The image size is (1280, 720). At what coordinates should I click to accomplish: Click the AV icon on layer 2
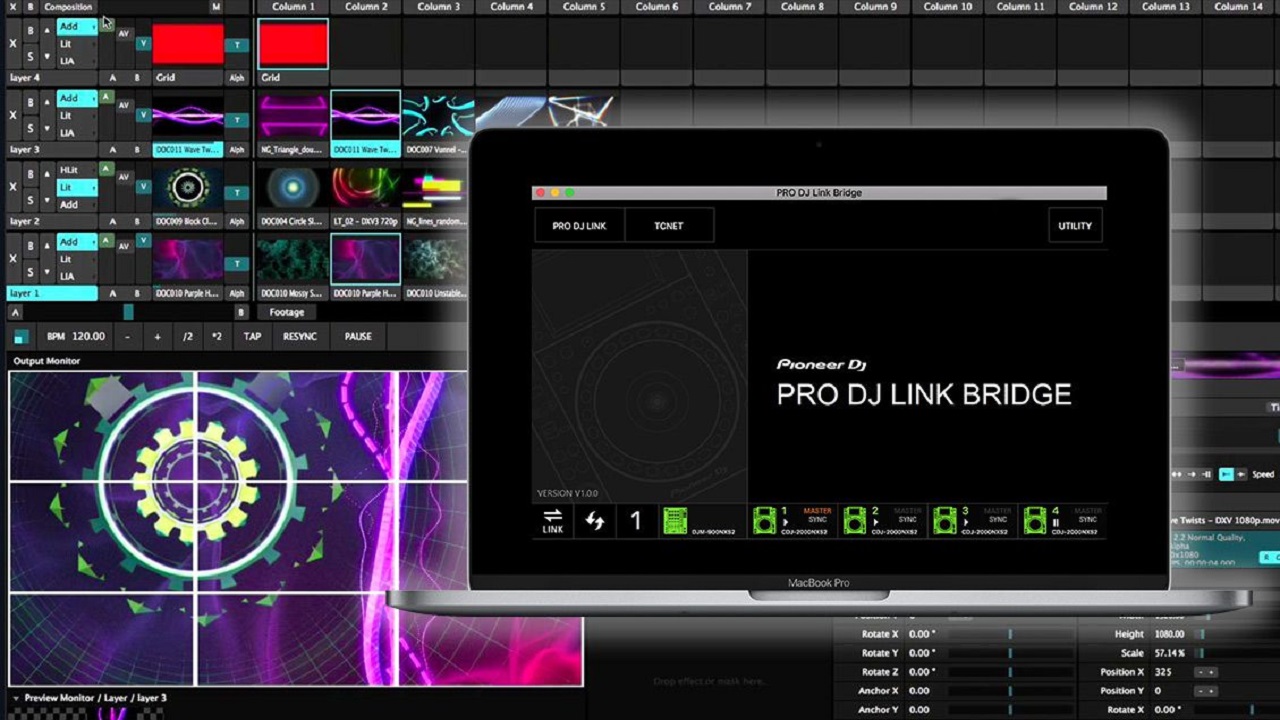pyautogui.click(x=123, y=177)
